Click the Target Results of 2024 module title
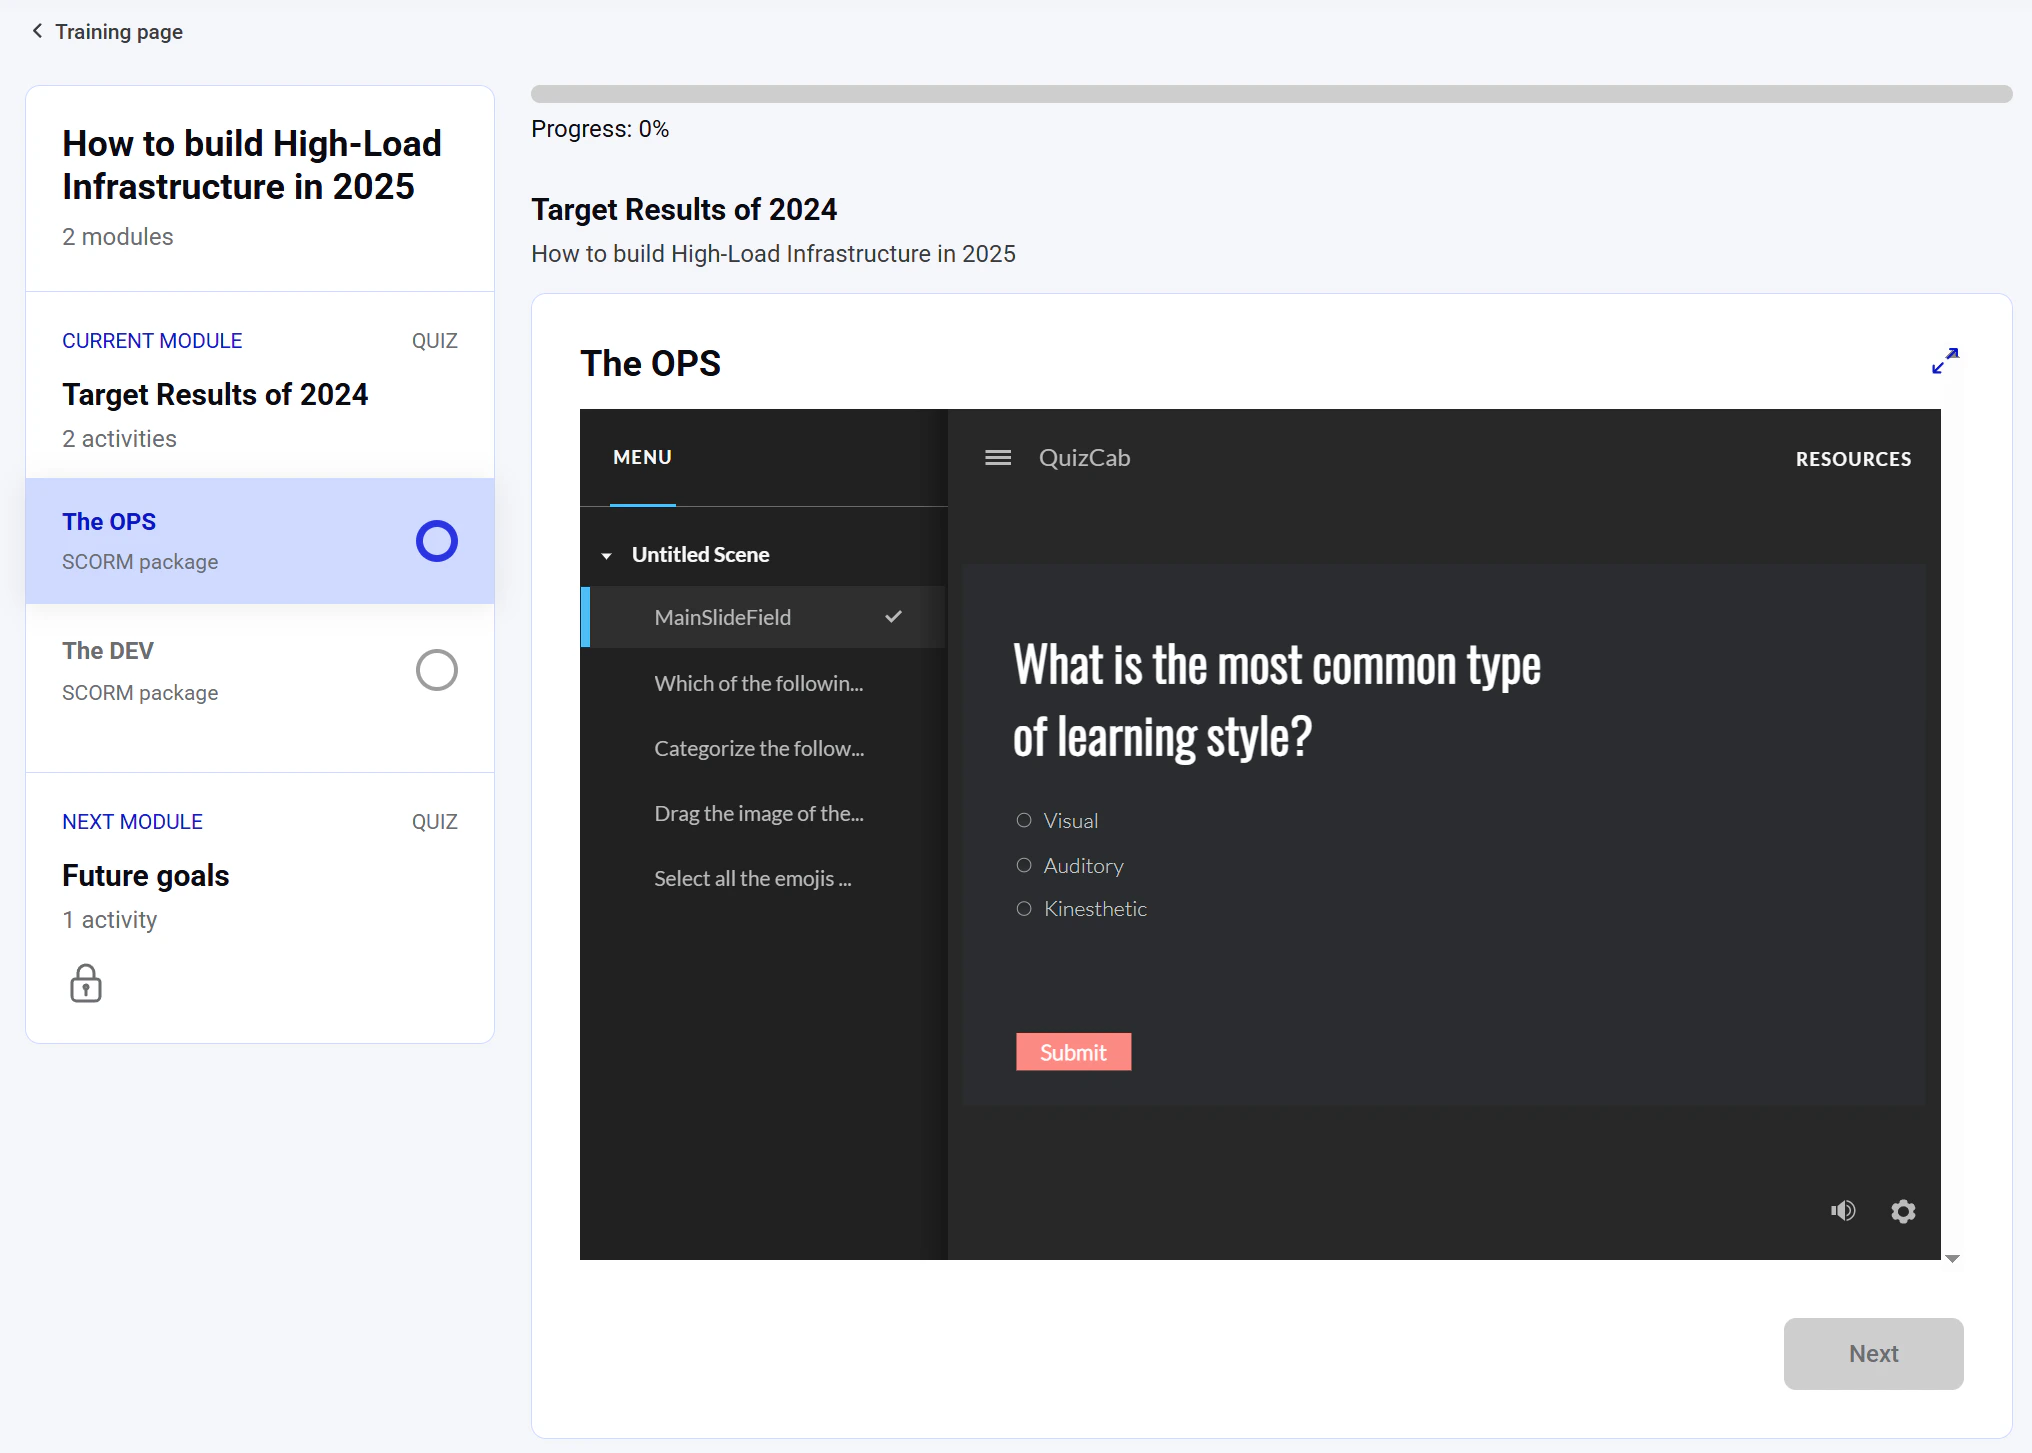Image resolution: width=2032 pixels, height=1453 pixels. (215, 394)
